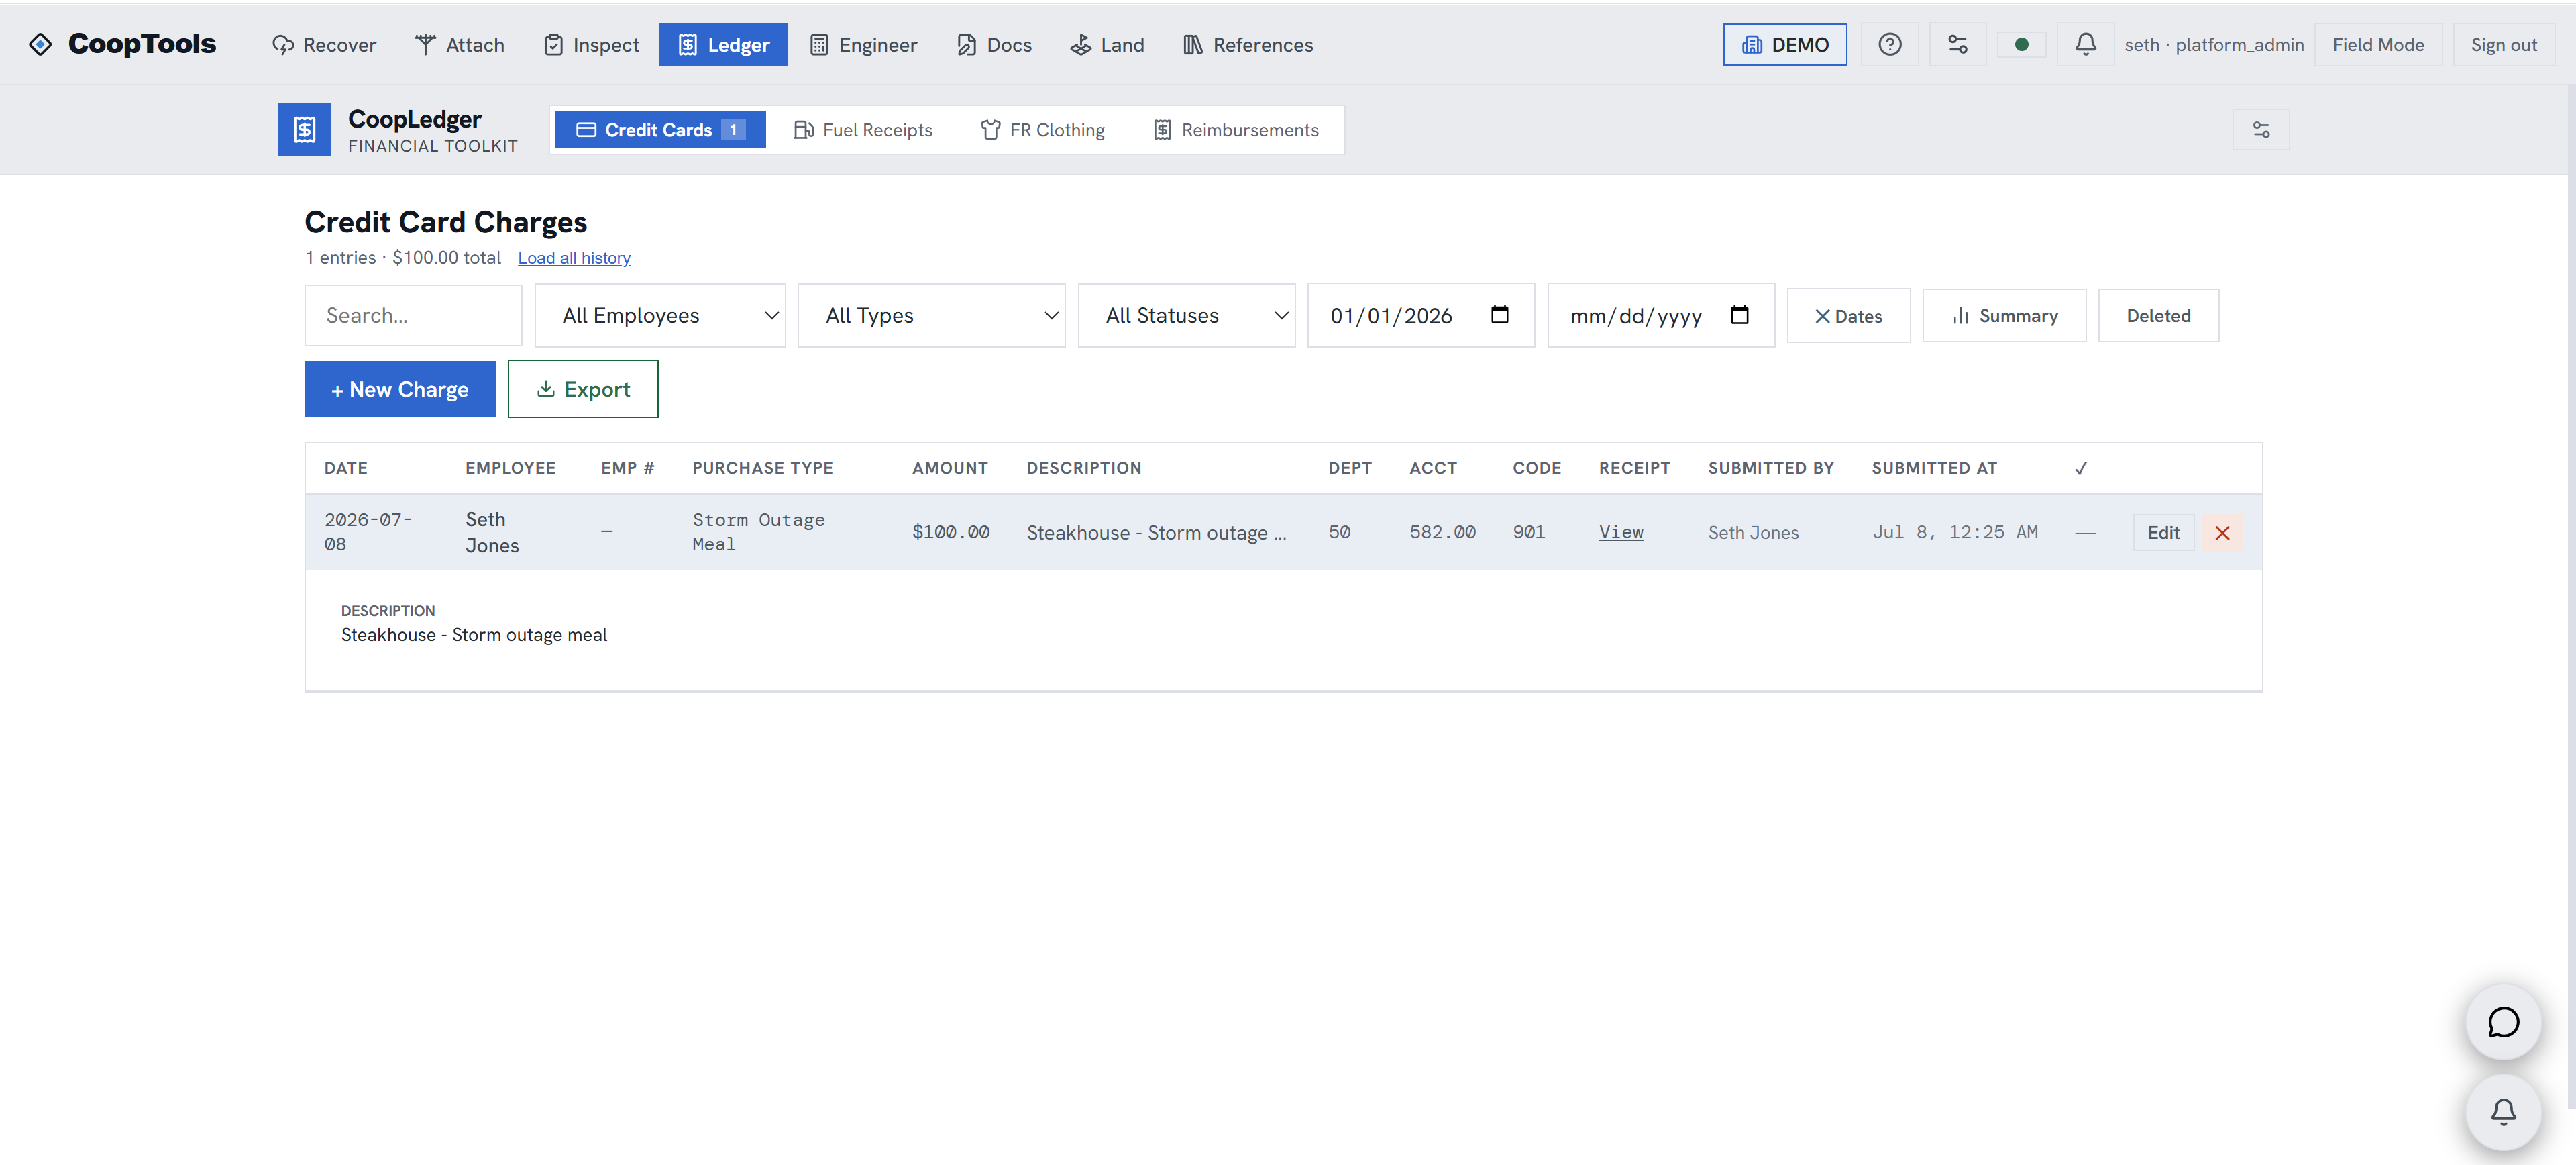Open the start date calendar picker icon

point(1499,314)
